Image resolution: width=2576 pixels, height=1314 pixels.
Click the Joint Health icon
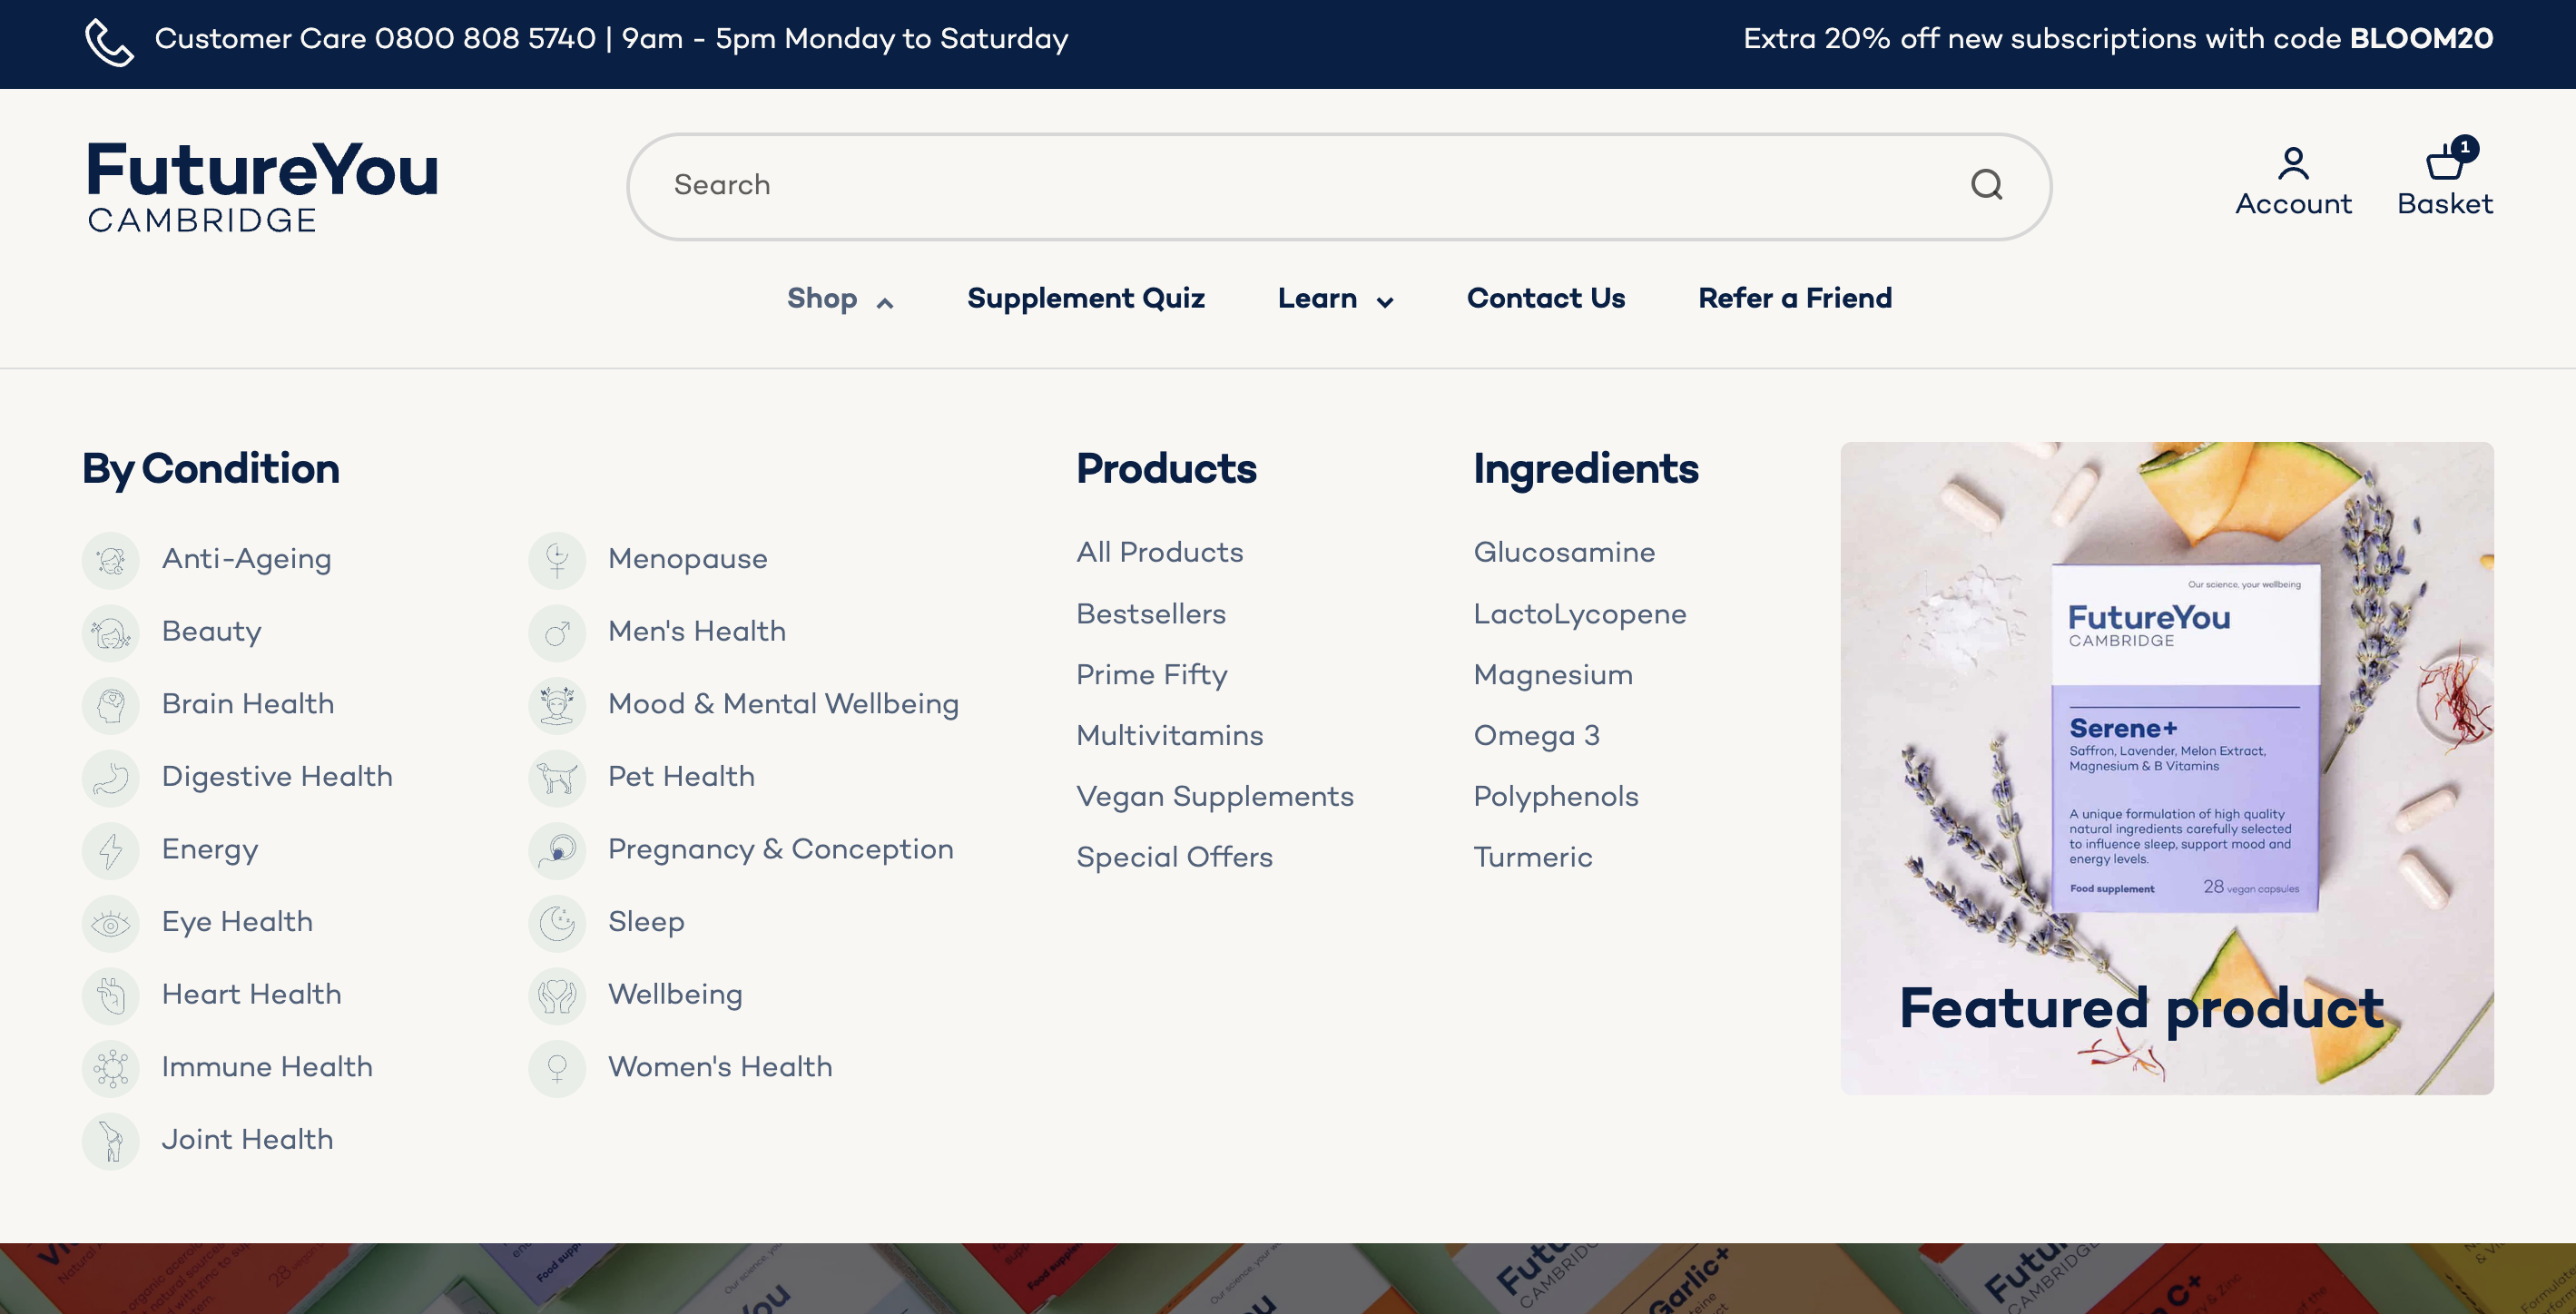[x=111, y=1141]
